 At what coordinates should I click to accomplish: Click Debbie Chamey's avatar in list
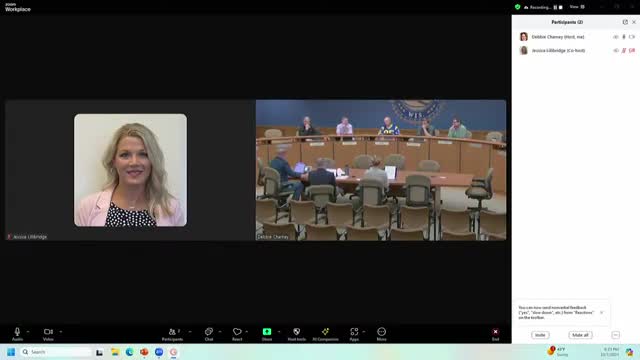(x=524, y=37)
